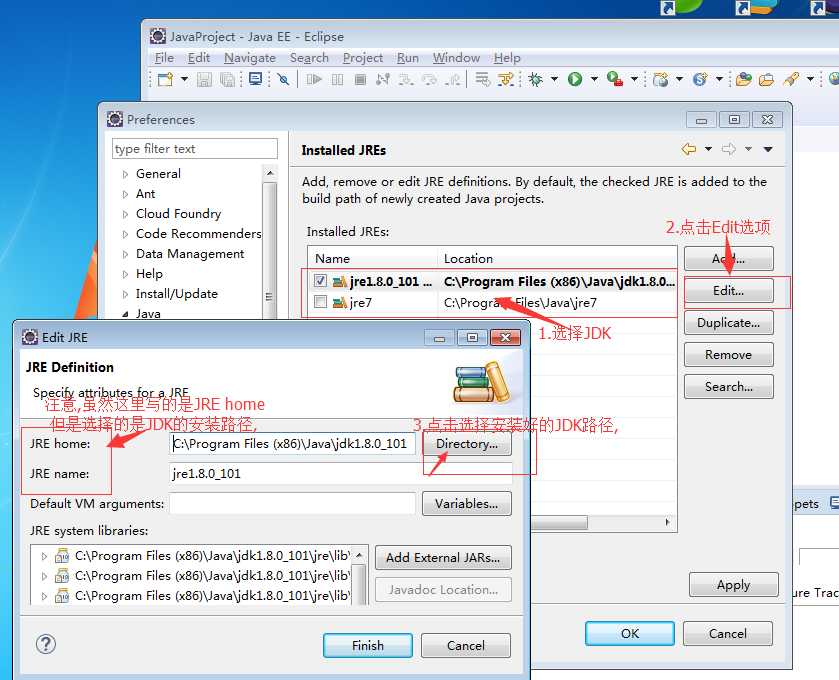
Task: Click the console monitor icon in toolbar
Action: coord(255,79)
